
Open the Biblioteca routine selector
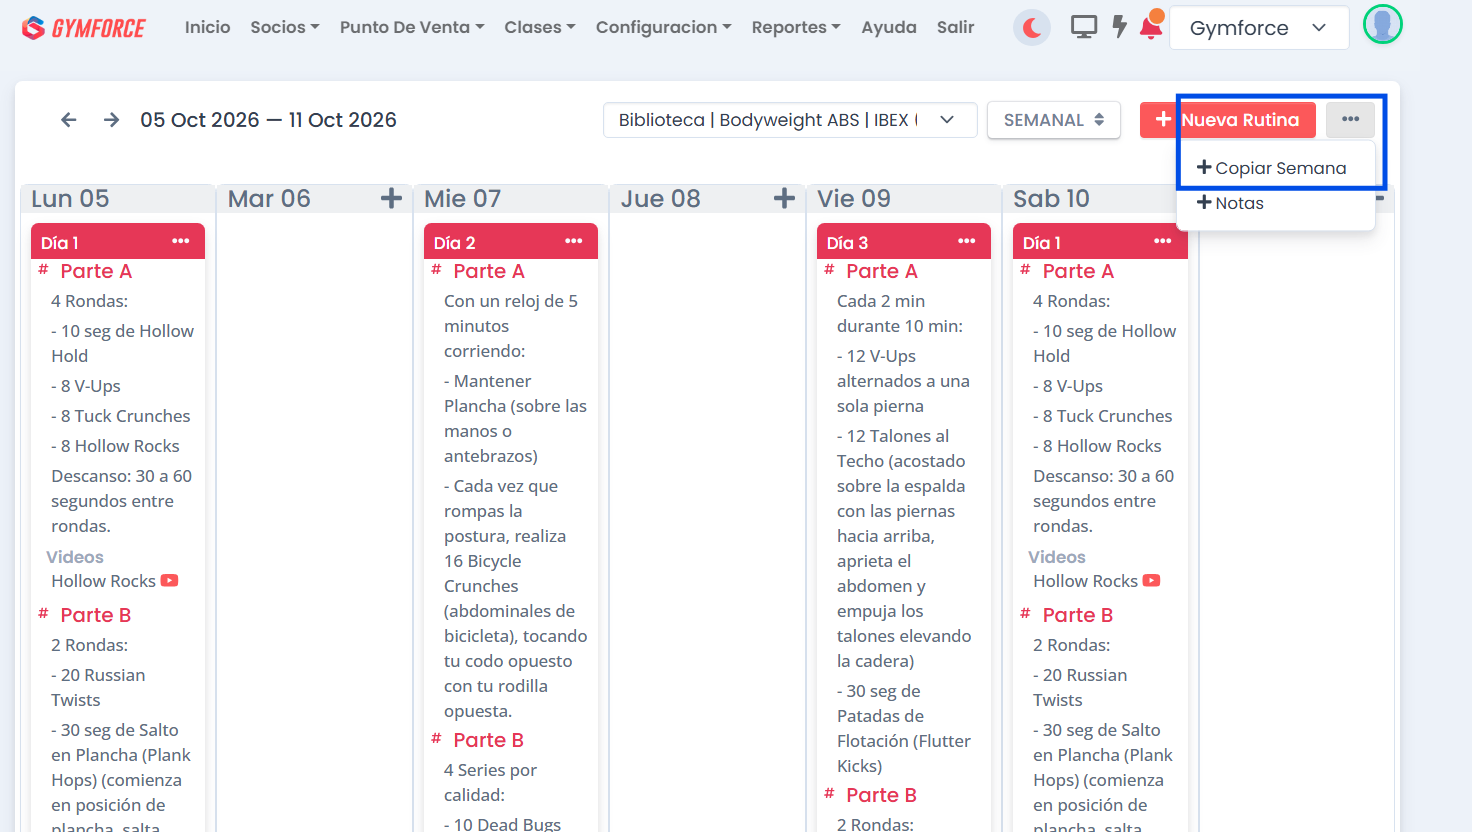pyautogui.click(x=790, y=120)
